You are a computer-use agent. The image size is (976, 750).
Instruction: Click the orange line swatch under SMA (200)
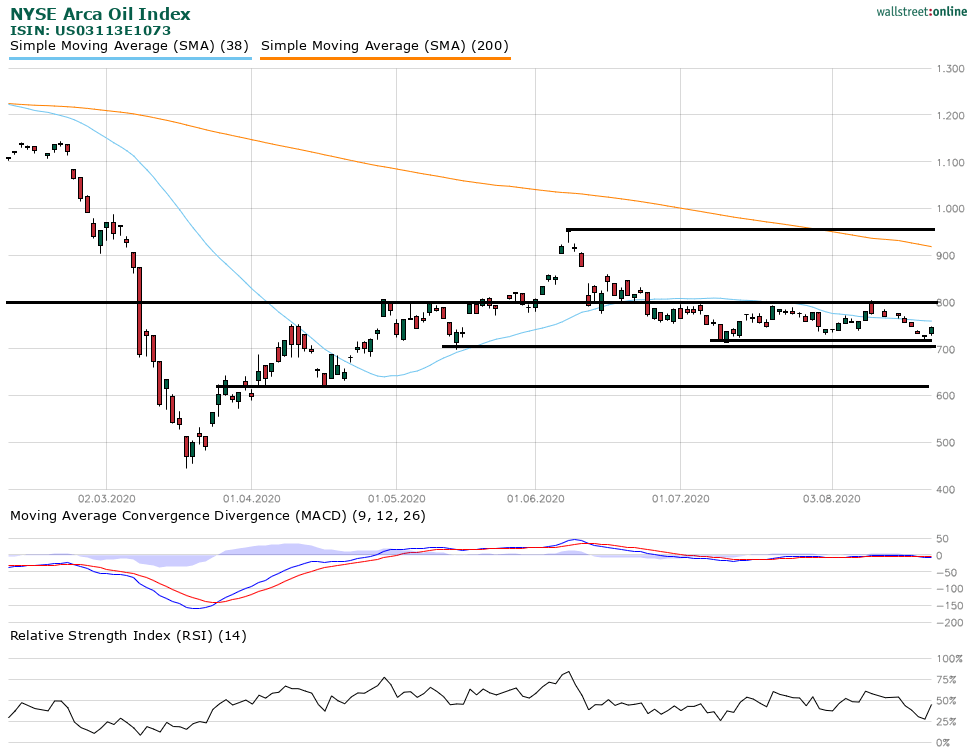384,59
